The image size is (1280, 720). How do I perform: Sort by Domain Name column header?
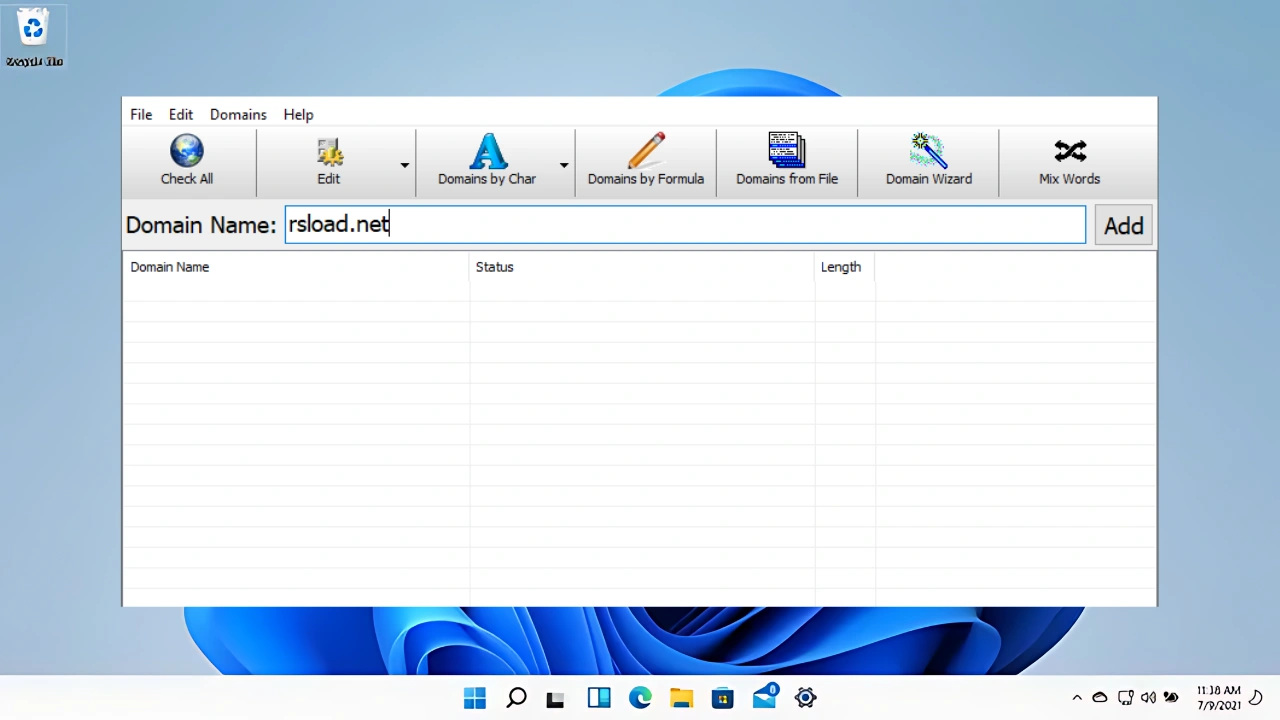(x=296, y=267)
